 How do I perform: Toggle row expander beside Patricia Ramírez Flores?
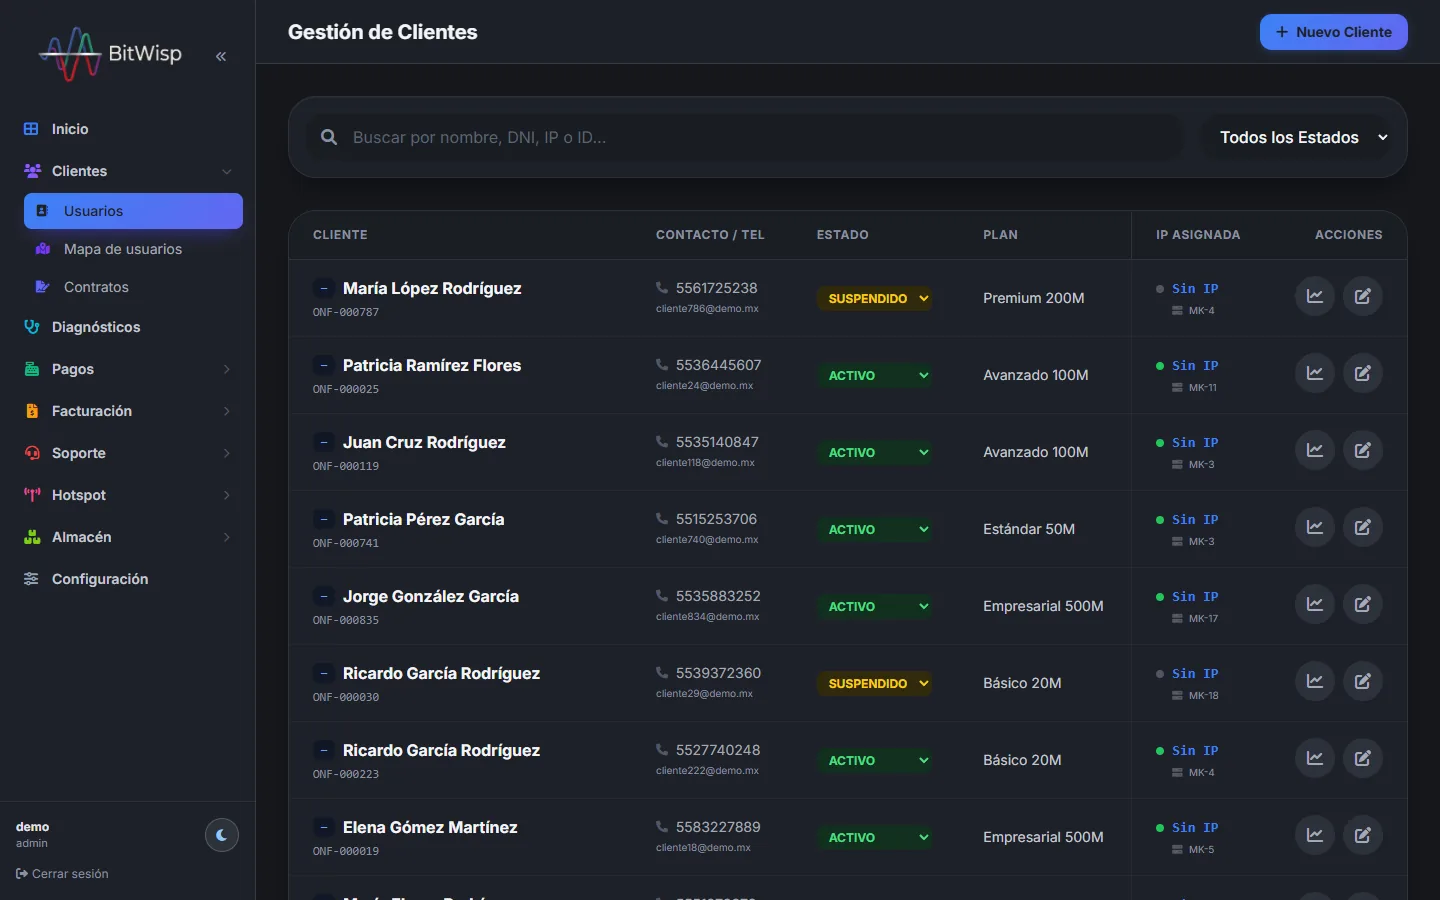pyautogui.click(x=324, y=365)
